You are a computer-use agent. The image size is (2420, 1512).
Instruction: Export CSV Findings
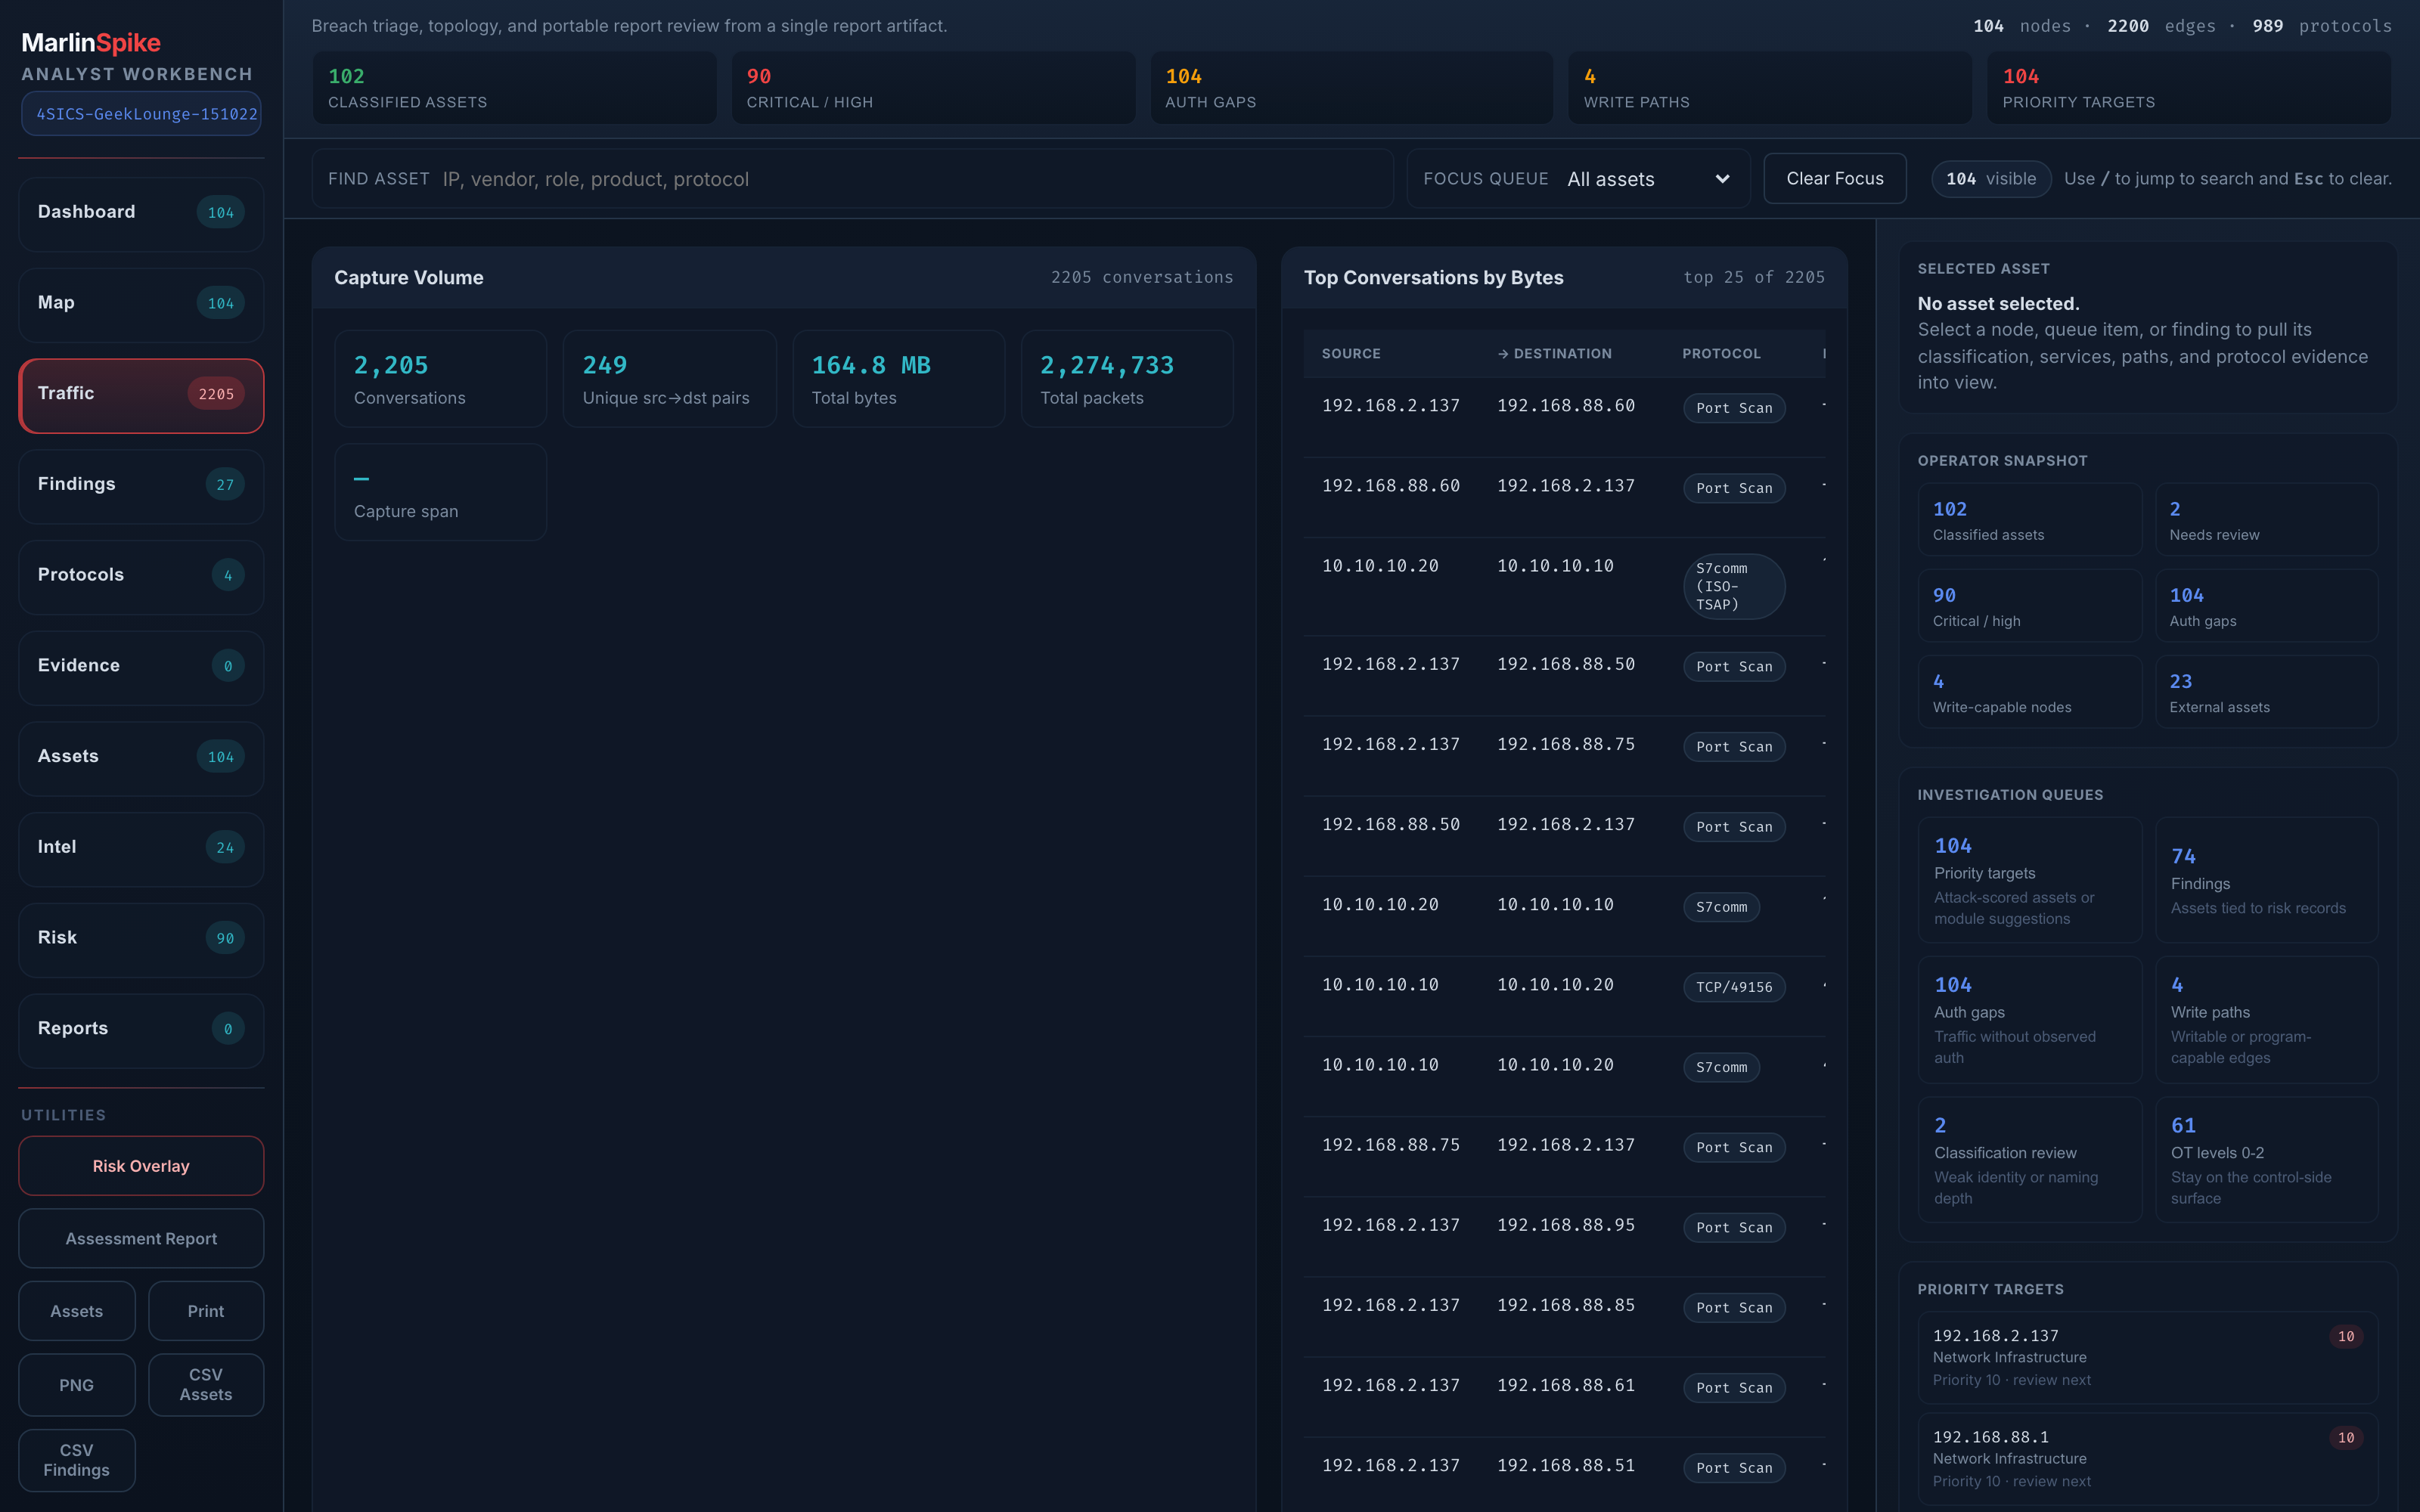[x=77, y=1460]
